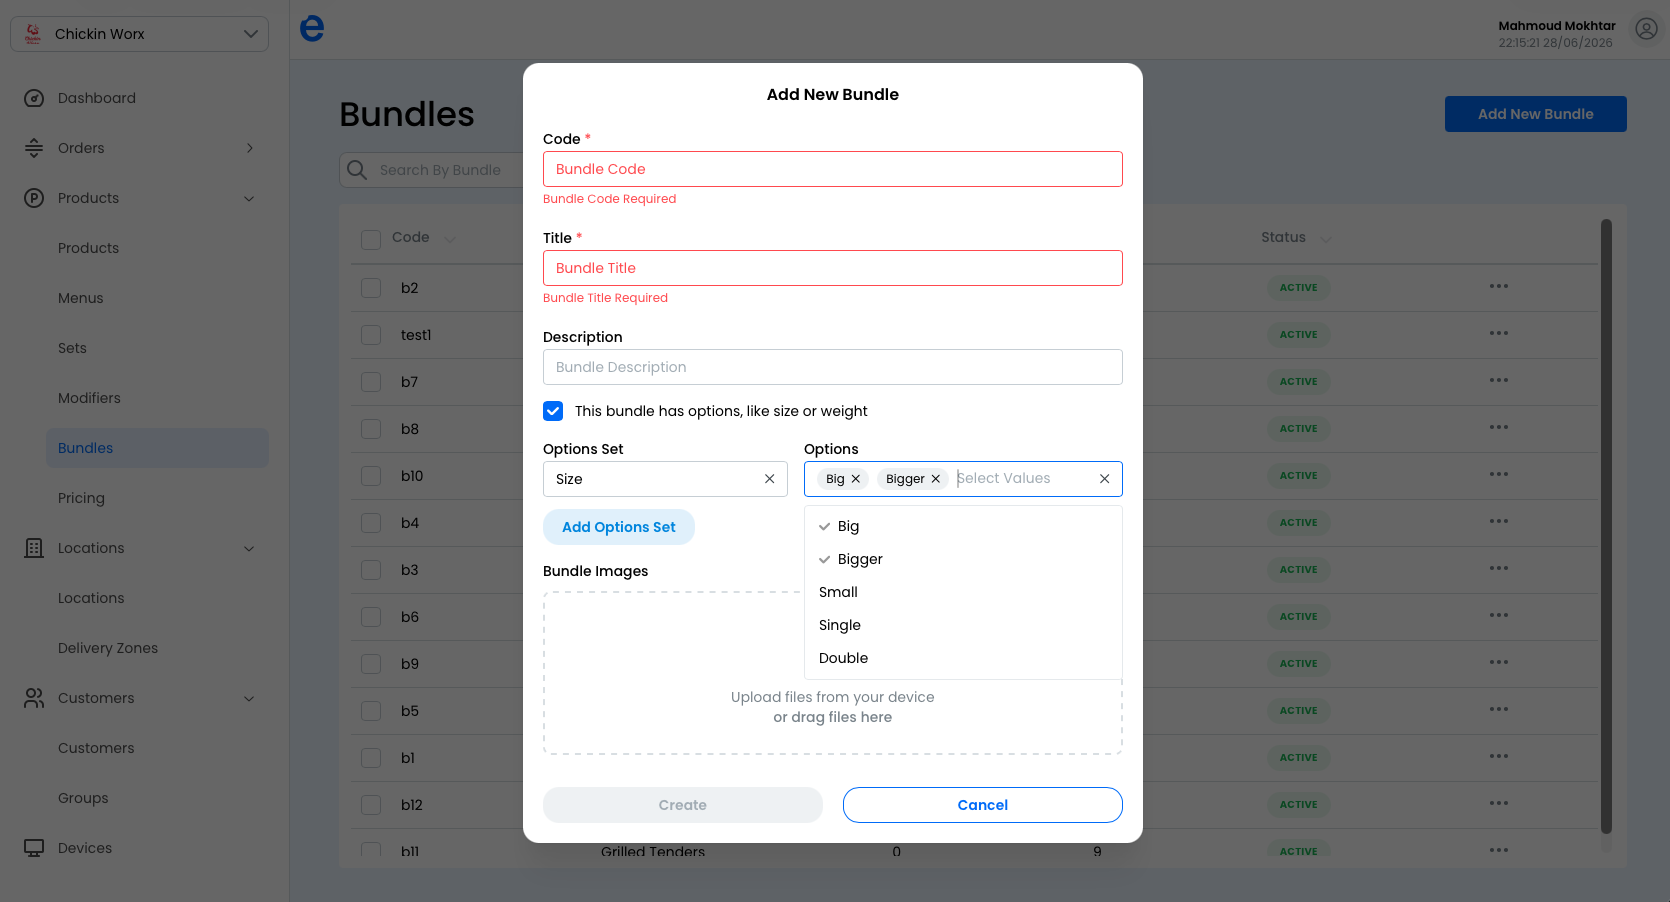Click the Customers people icon
This screenshot has width=1670, height=902.
click(34, 698)
